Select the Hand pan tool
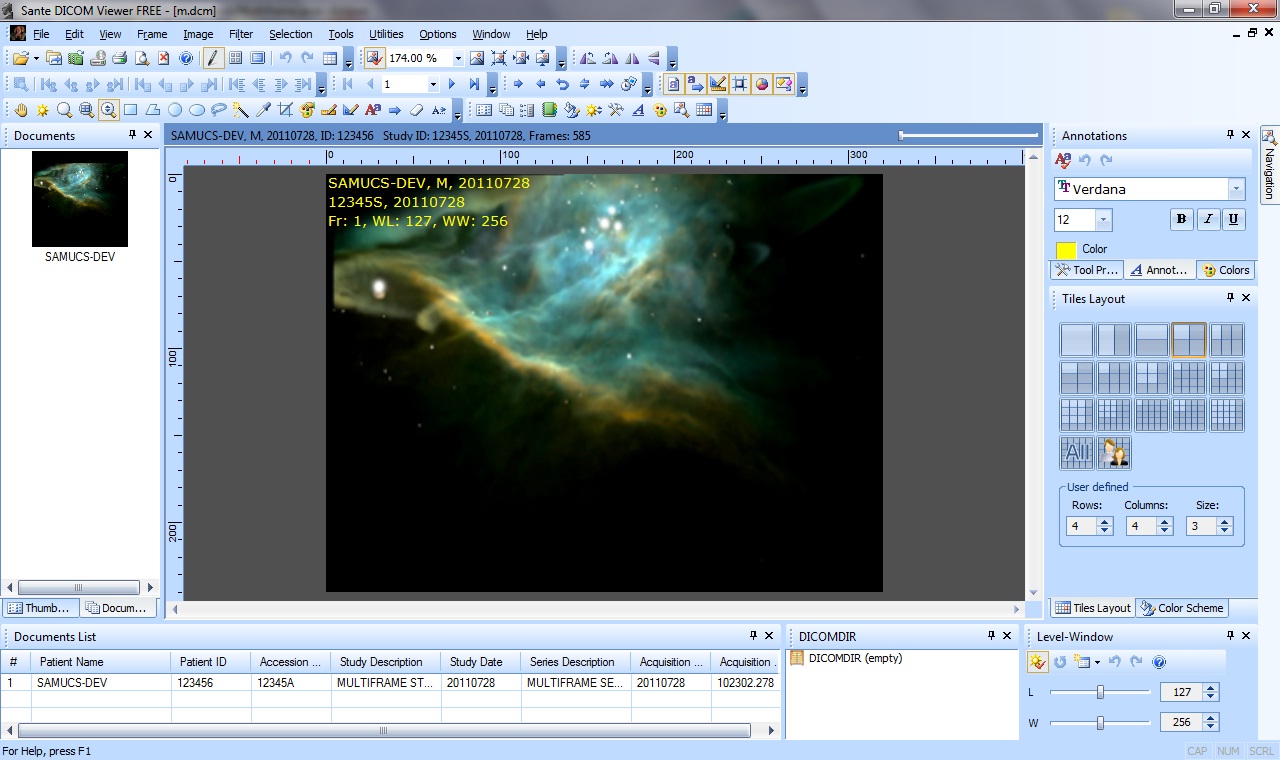Viewport: 1280px width, 760px height. pyautogui.click(x=20, y=110)
